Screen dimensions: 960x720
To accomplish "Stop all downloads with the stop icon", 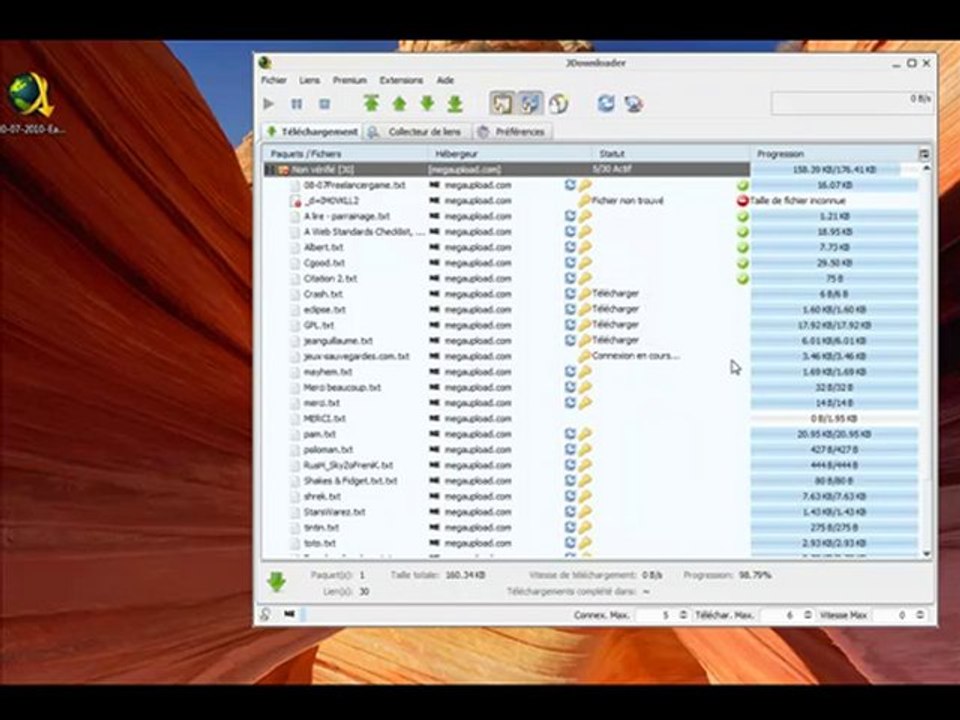I will (324, 104).
